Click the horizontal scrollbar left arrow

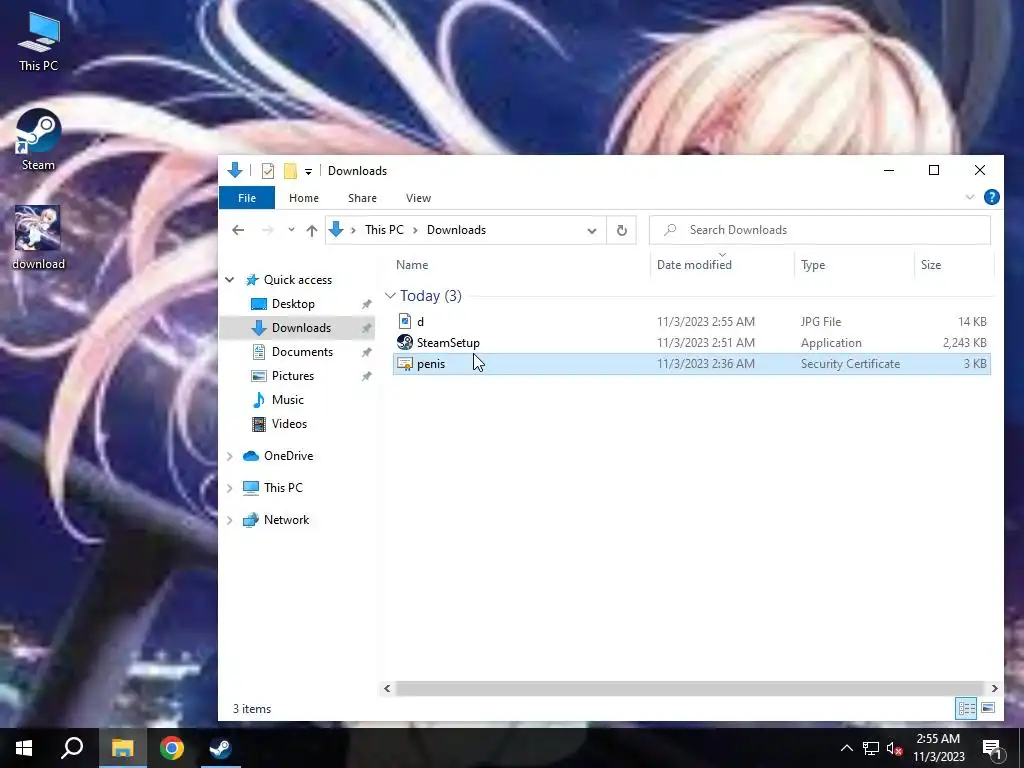387,688
